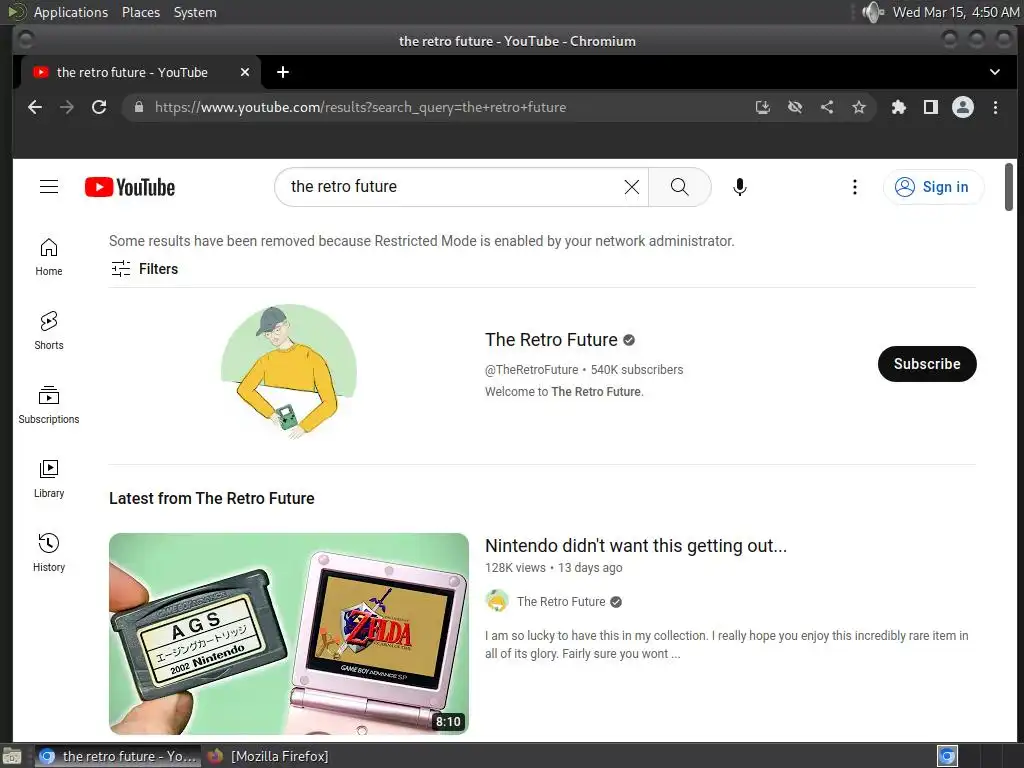Click the small channel avatar under video
The image size is (1024, 768).
point(497,601)
